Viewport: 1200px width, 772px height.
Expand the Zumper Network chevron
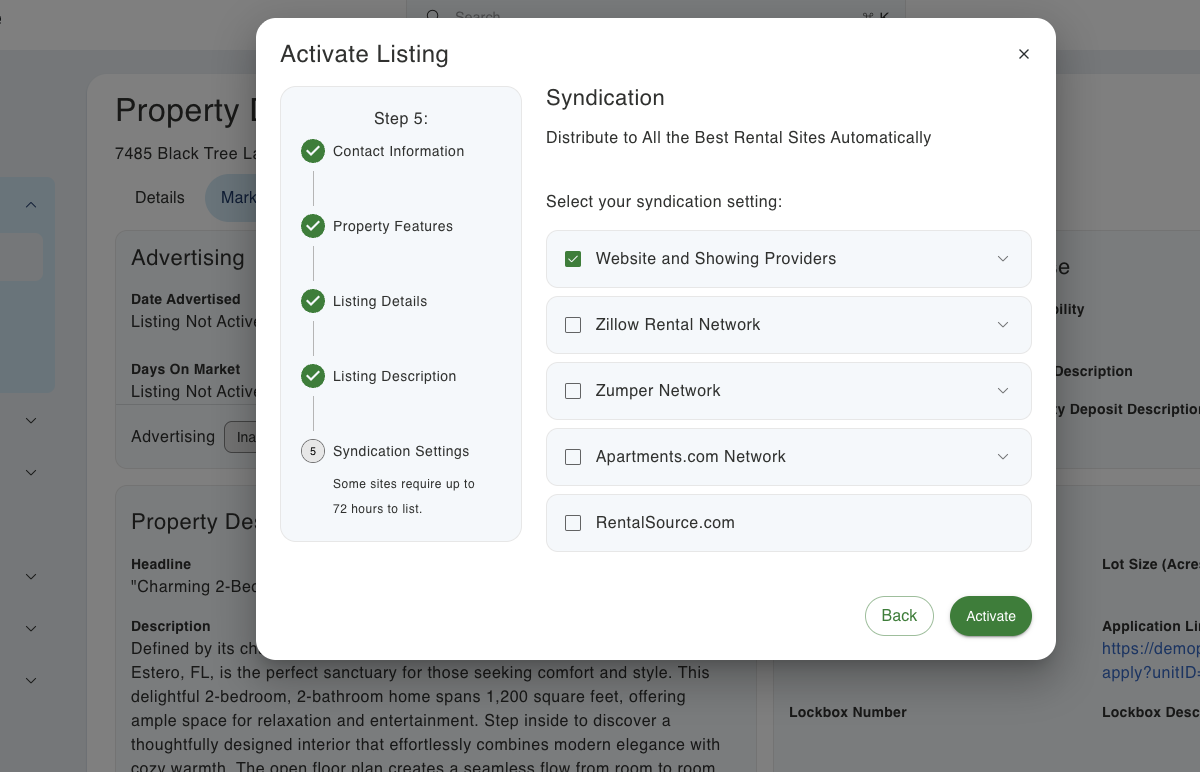click(1003, 391)
